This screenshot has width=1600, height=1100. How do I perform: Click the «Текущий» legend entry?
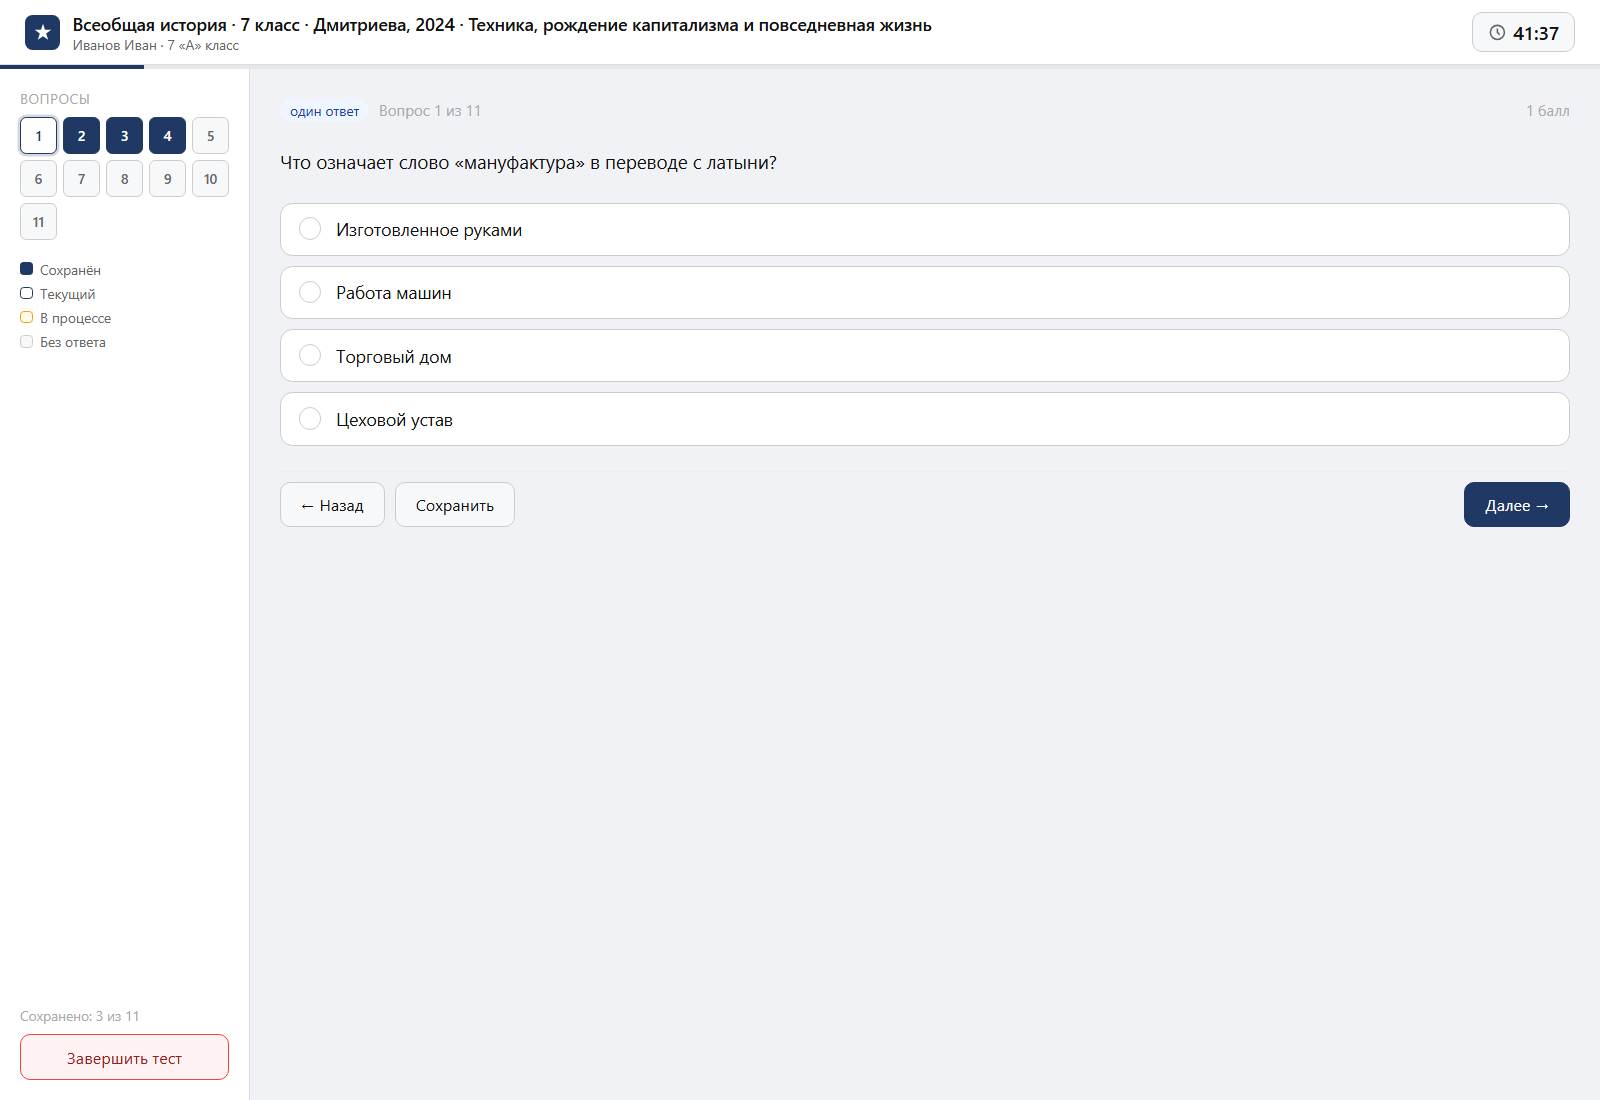58,294
